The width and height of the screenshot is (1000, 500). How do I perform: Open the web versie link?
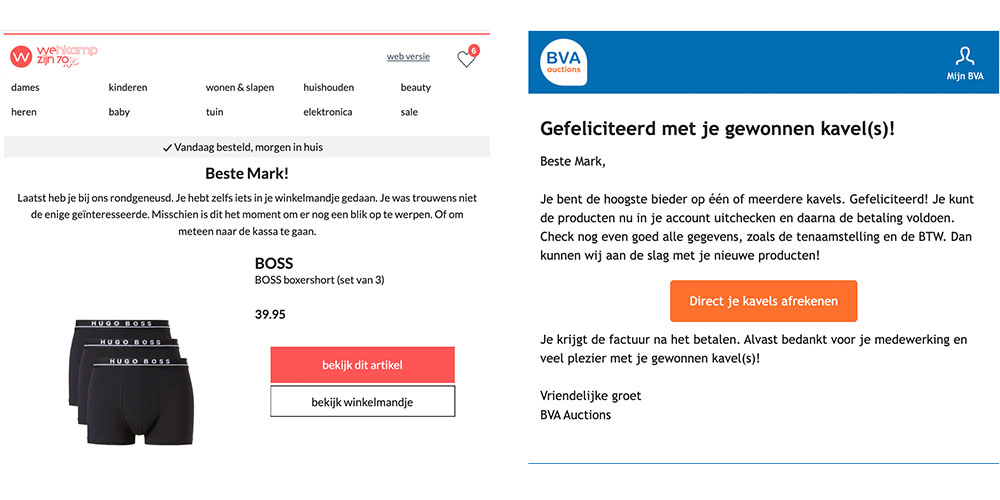pos(408,57)
